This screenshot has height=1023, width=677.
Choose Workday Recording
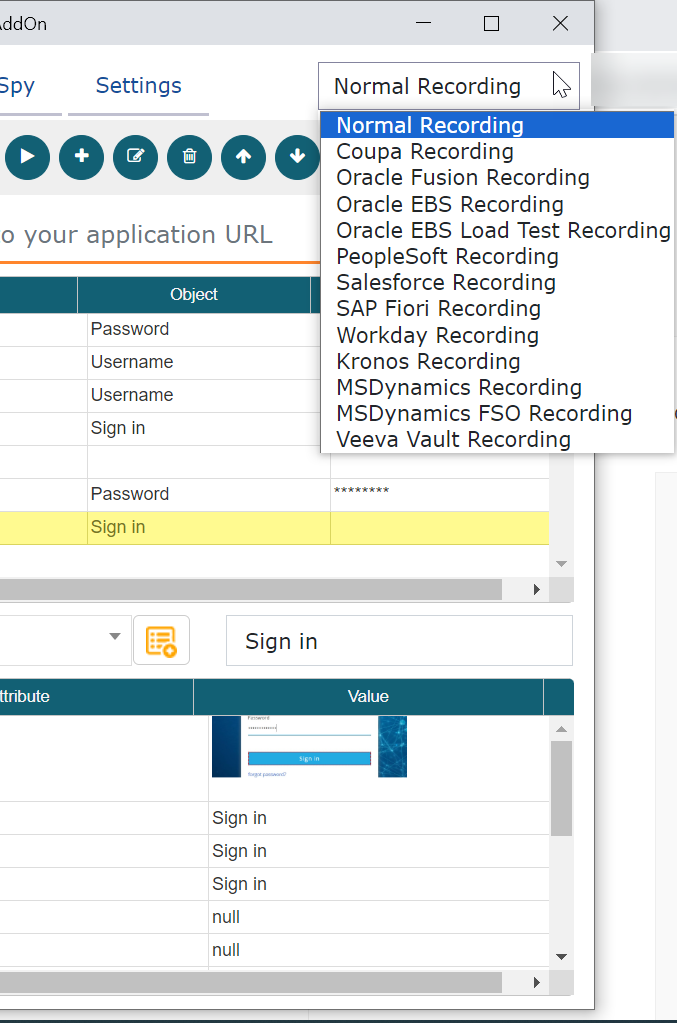pyautogui.click(x=497, y=335)
